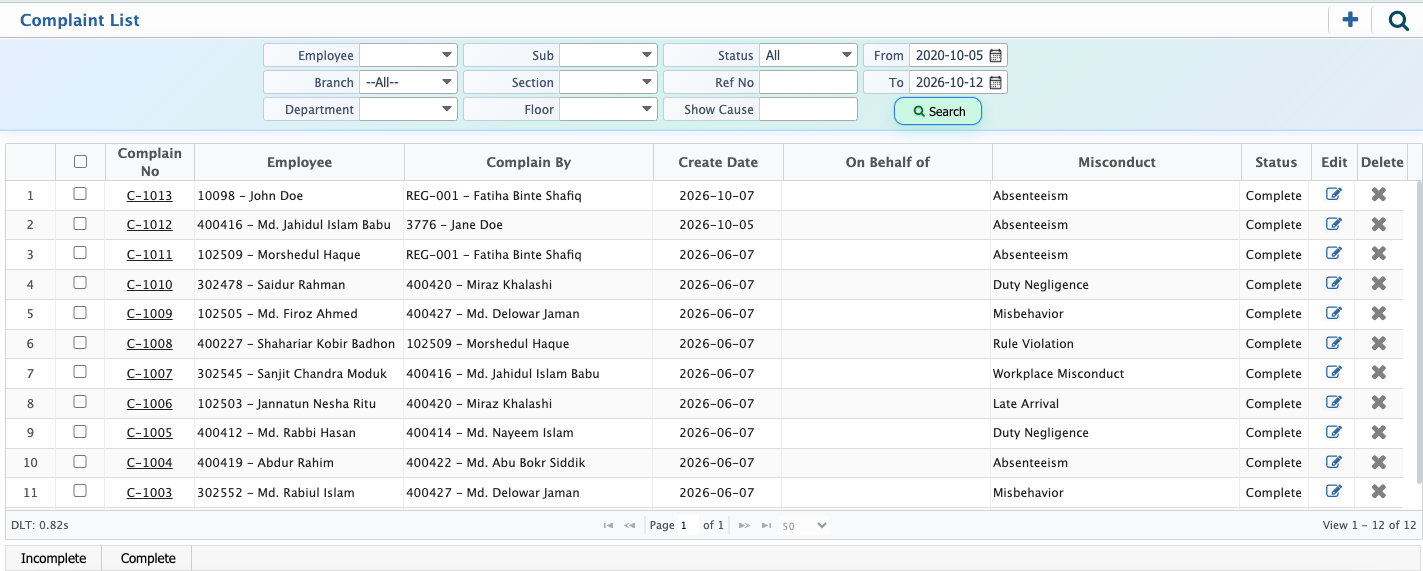This screenshot has height=571, width=1423.
Task: Open the Branch dropdown showing --All--
Action: (x=408, y=82)
